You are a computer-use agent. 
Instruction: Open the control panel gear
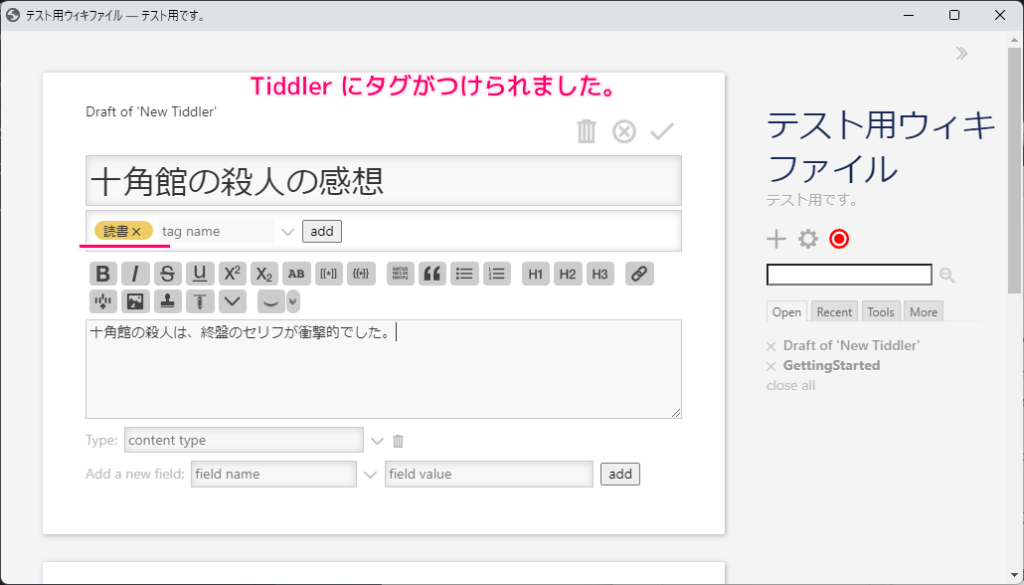pos(807,238)
